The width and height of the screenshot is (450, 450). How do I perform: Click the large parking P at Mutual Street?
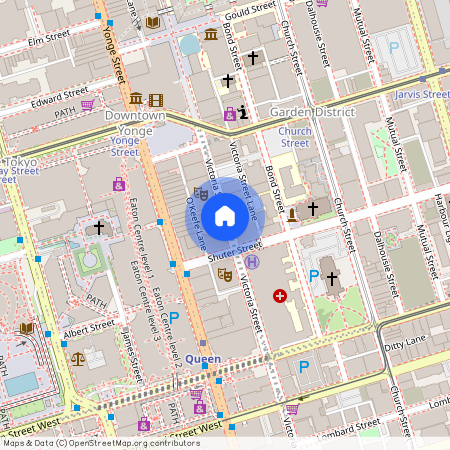394,48
